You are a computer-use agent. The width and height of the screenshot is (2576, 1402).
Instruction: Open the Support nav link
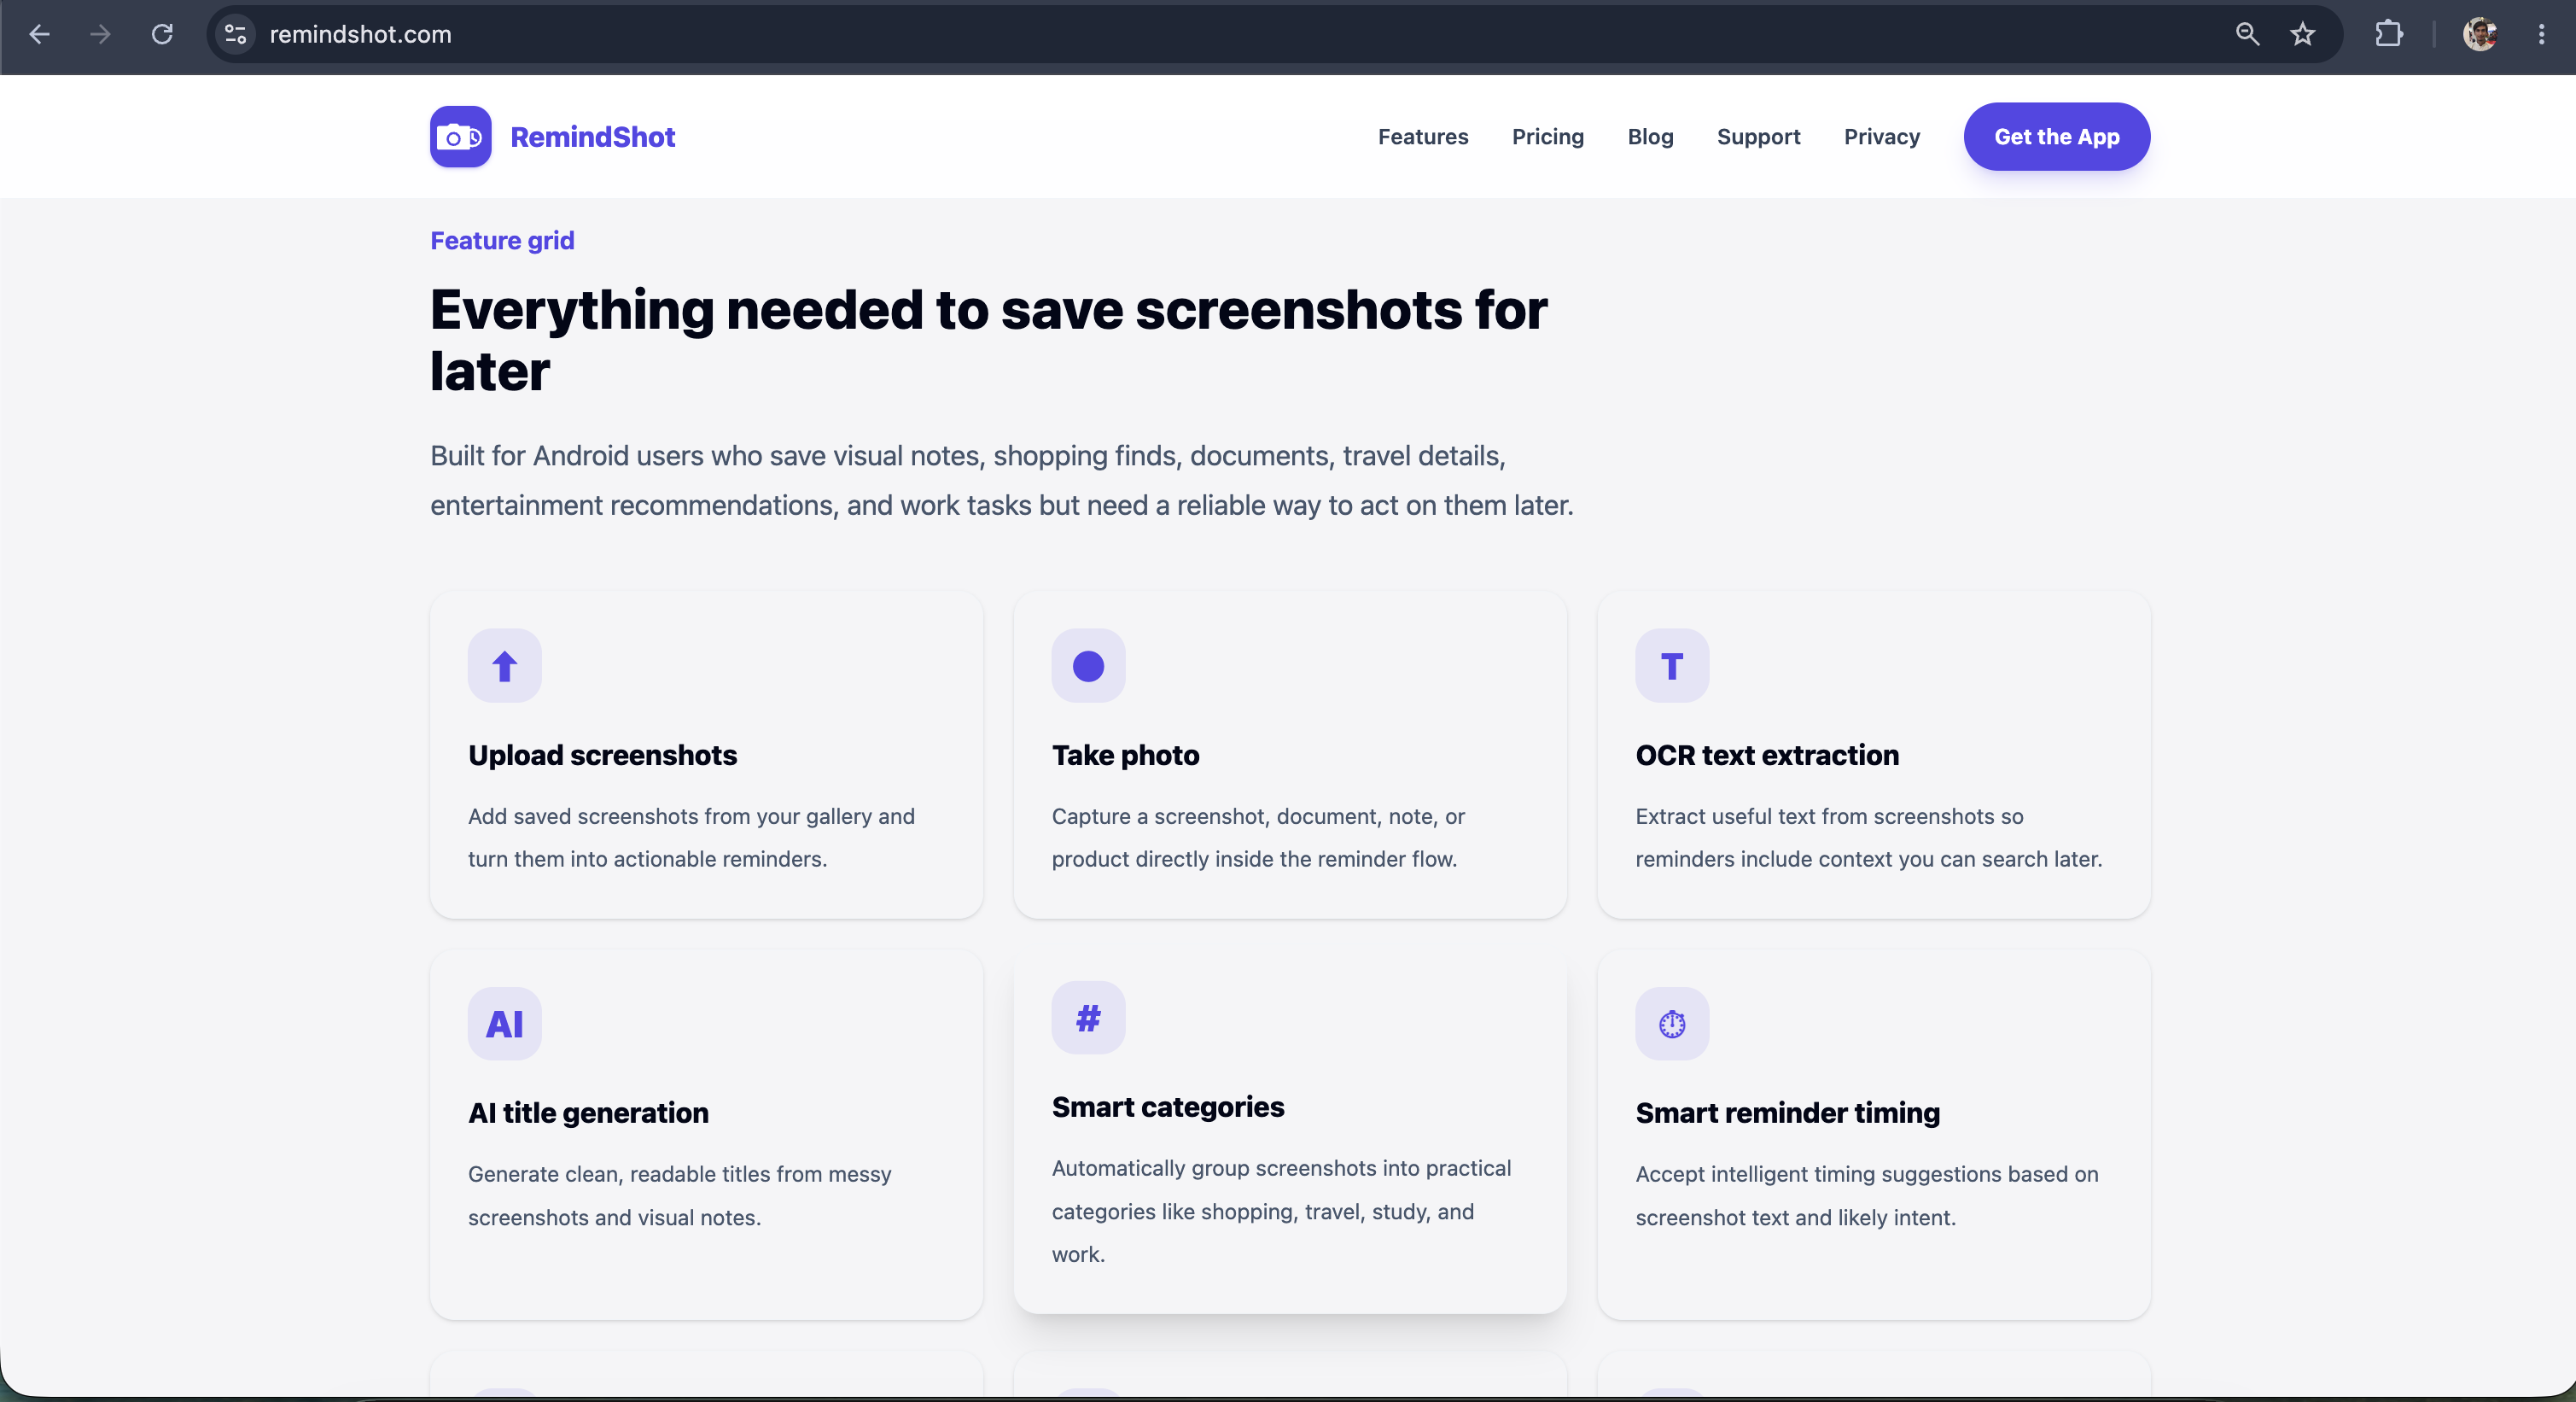1758,137
